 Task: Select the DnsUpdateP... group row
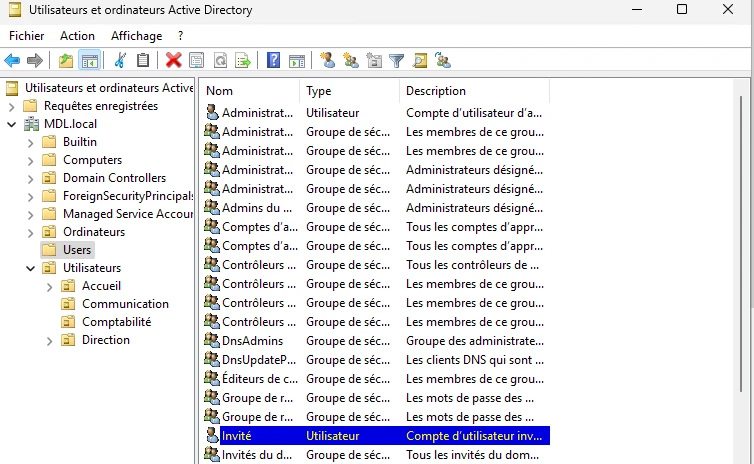pos(377,360)
